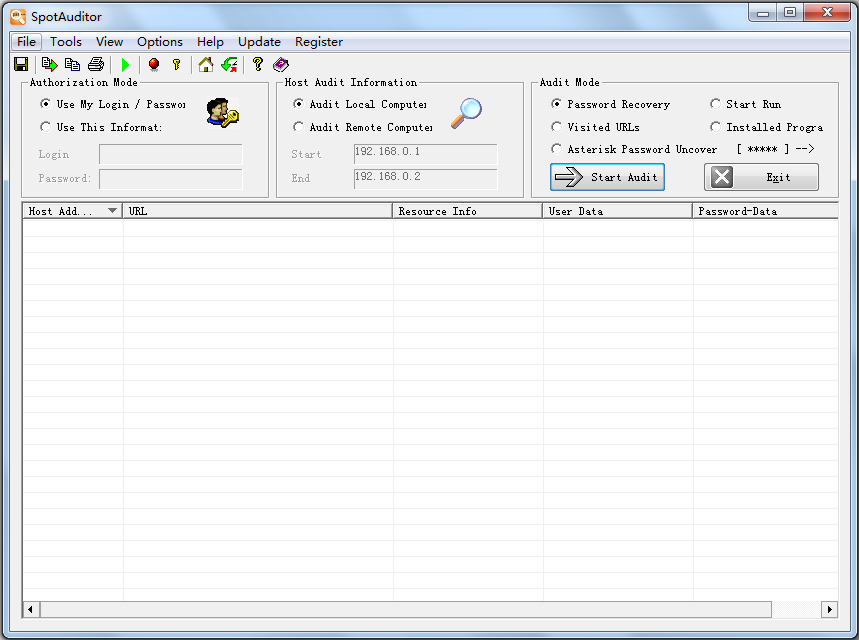859x640 pixels.
Task: Click the red stop sign toolbar icon
Action: point(153,64)
